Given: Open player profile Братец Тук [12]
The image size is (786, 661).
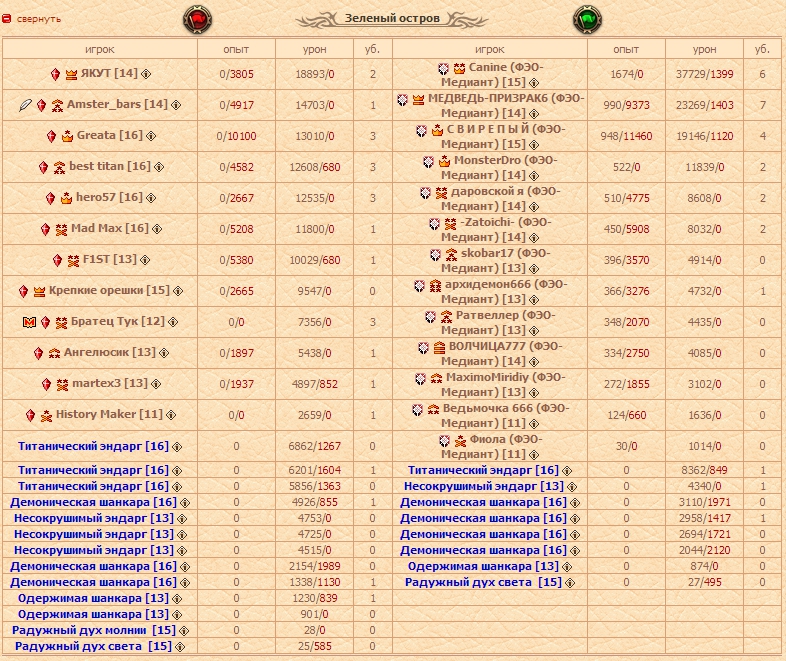Looking at the screenshot, I should [x=118, y=321].
